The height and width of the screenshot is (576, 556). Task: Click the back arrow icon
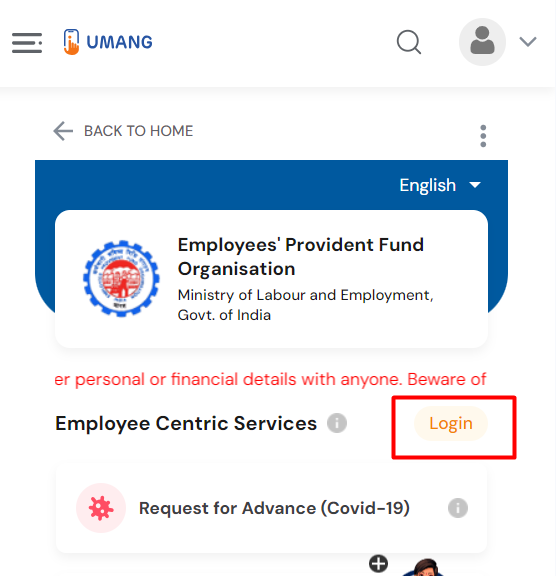click(x=63, y=131)
